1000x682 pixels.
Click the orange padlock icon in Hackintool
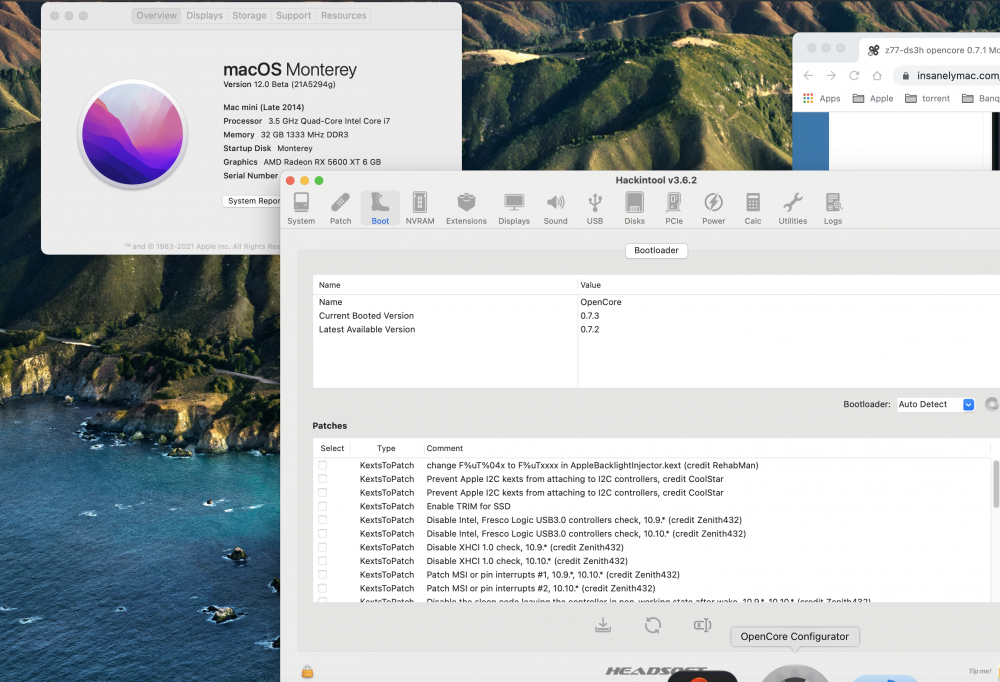click(x=307, y=671)
